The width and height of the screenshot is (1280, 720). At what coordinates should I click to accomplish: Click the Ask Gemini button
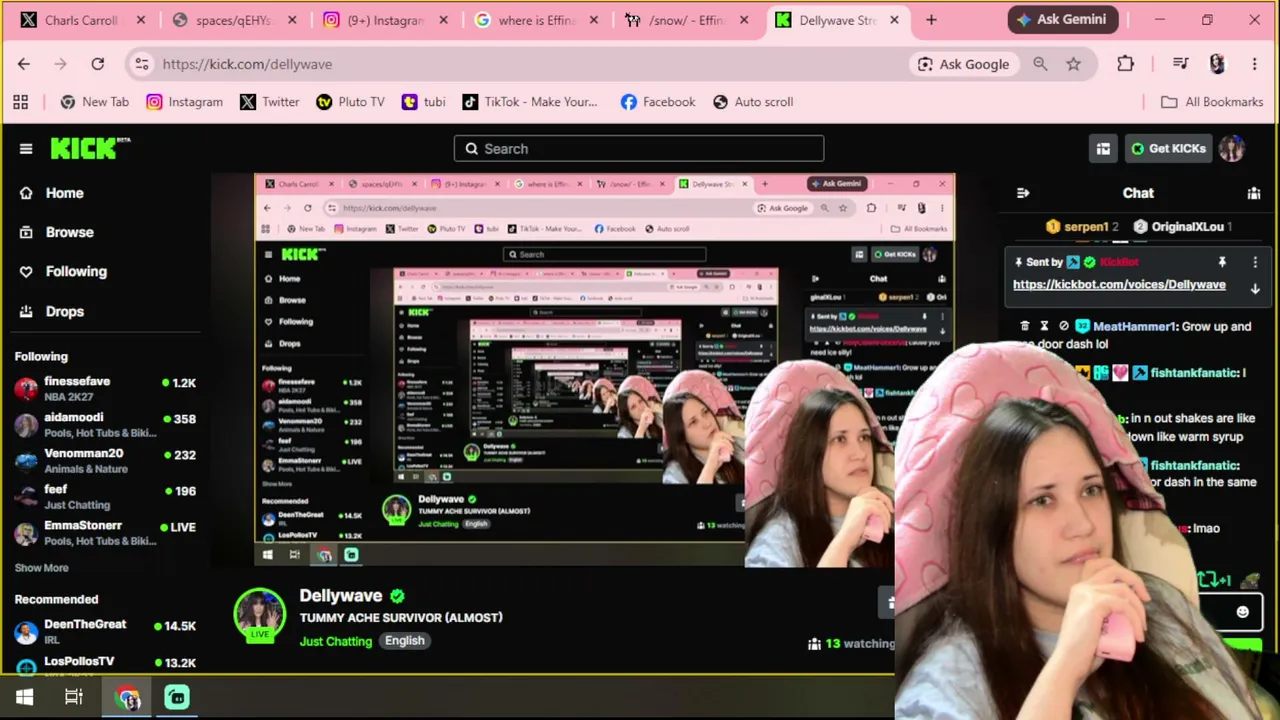pos(1061,19)
